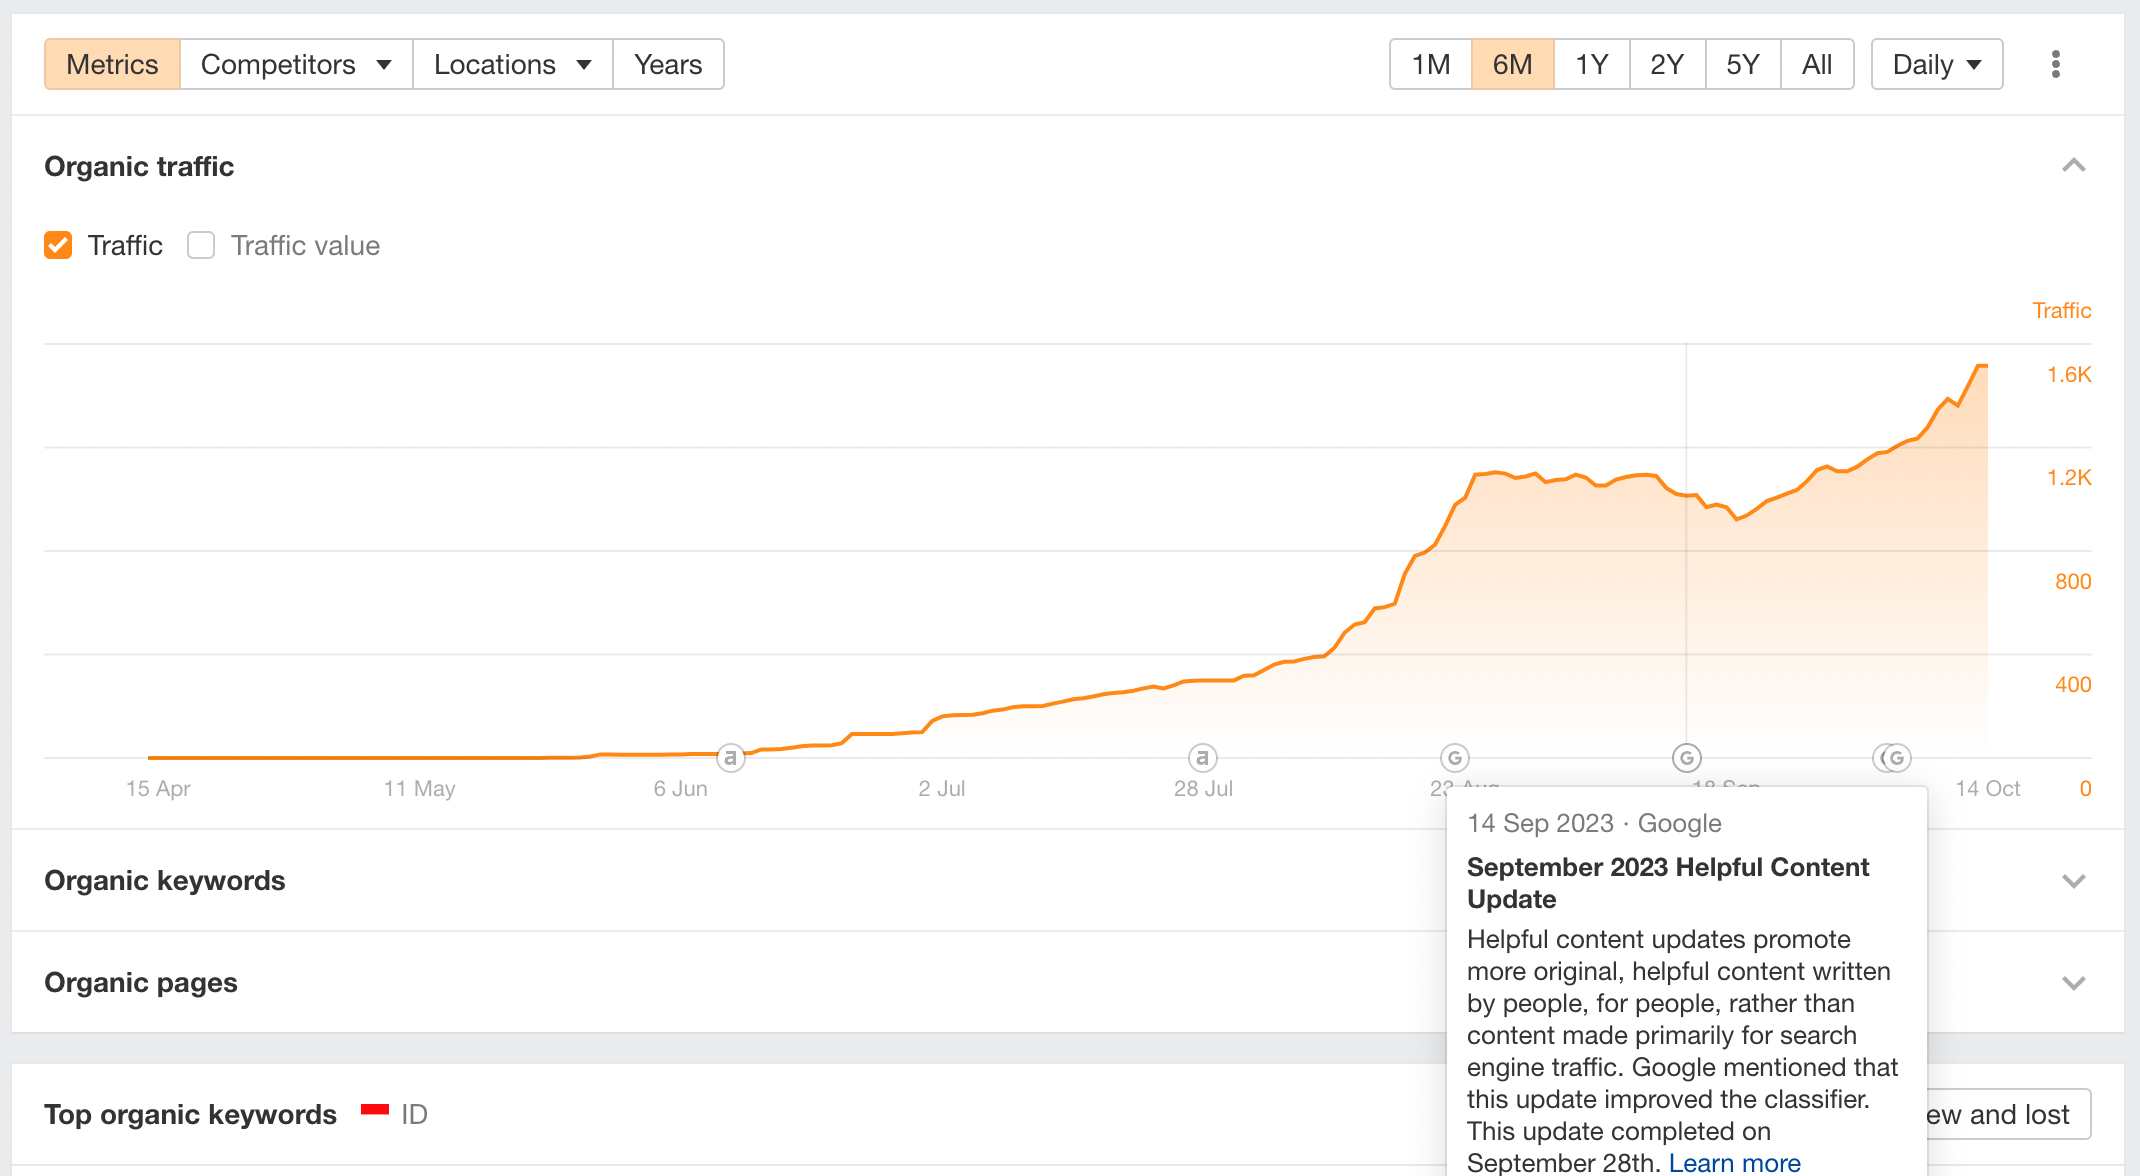Viewport: 2140px width, 1176px height.
Task: Click the Google update marker for 14 Sep
Action: (x=1686, y=758)
